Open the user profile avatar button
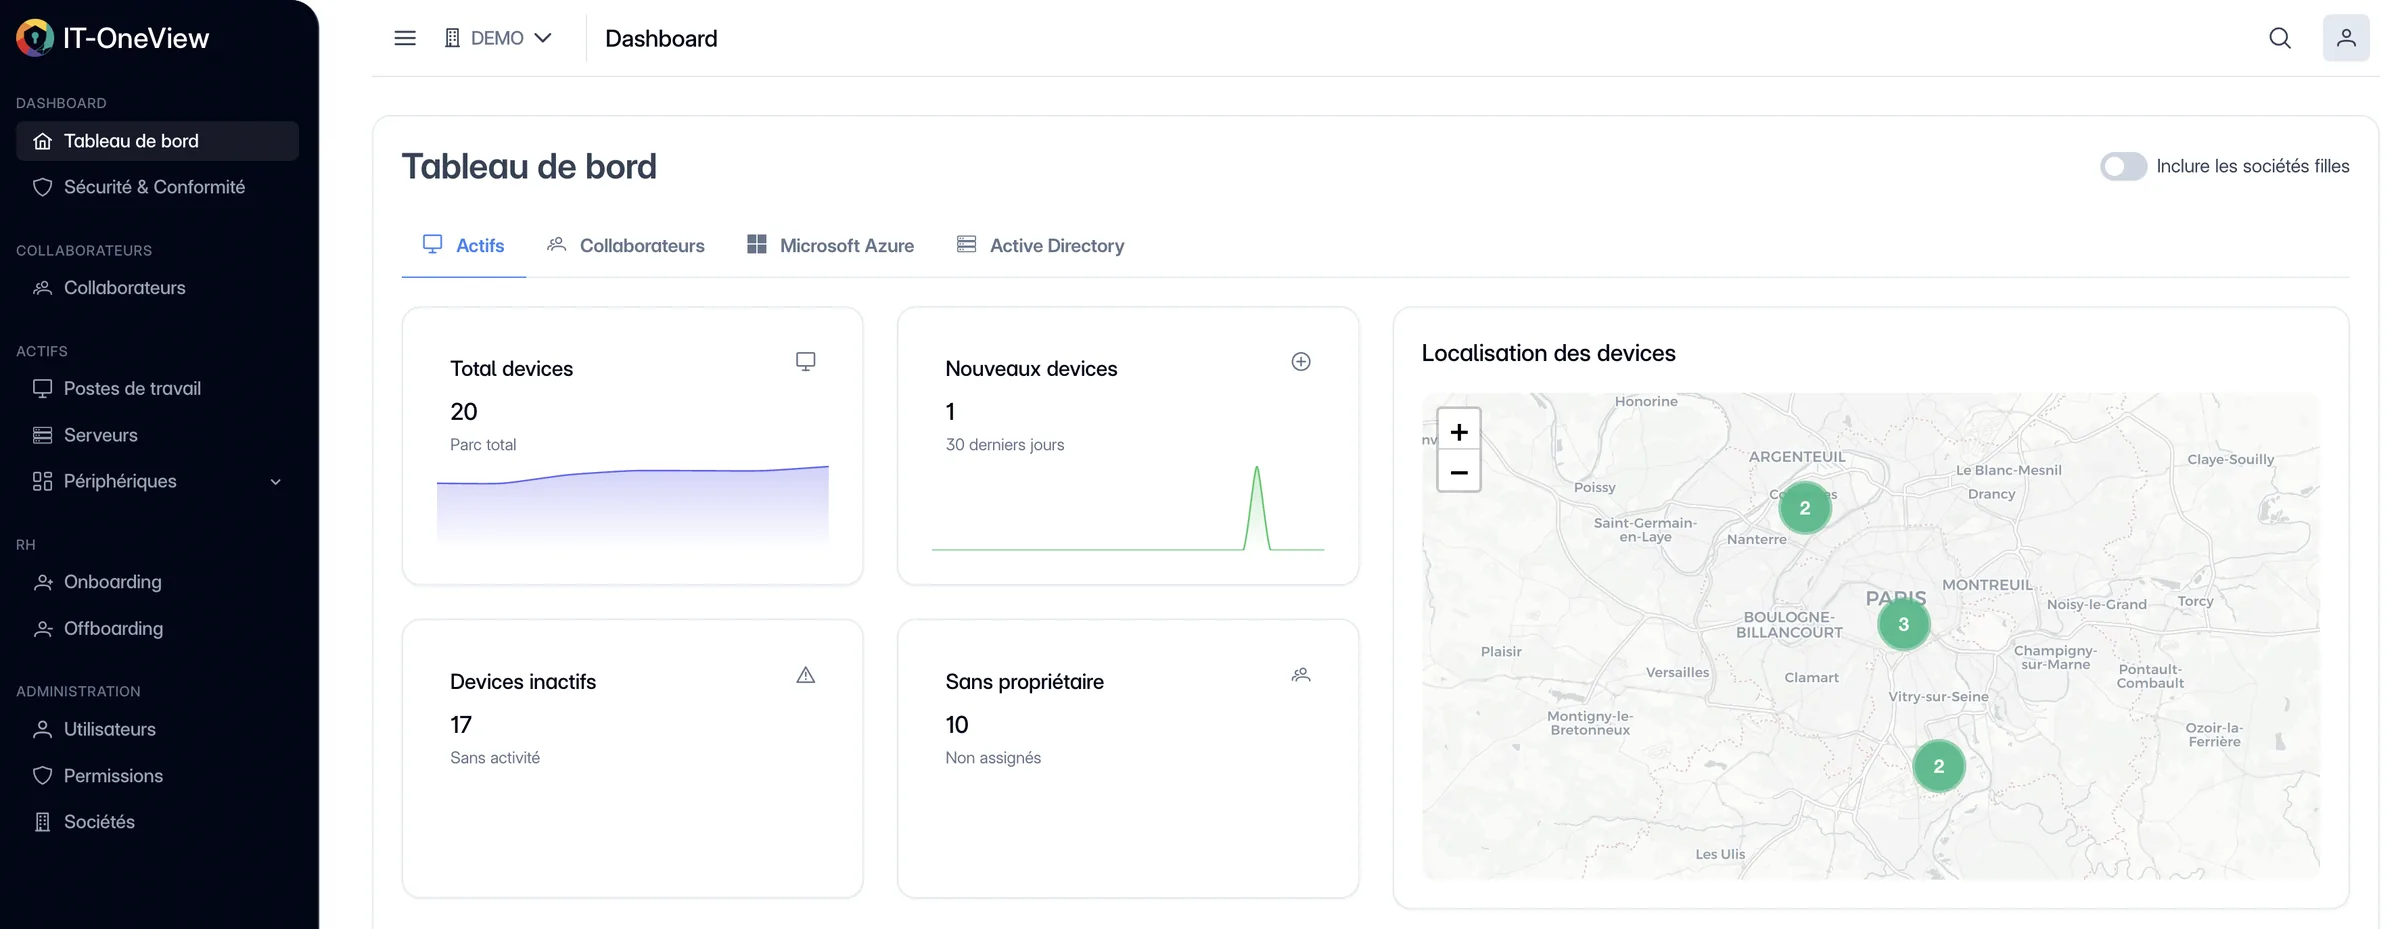Image resolution: width=2400 pixels, height=929 pixels. point(2346,38)
